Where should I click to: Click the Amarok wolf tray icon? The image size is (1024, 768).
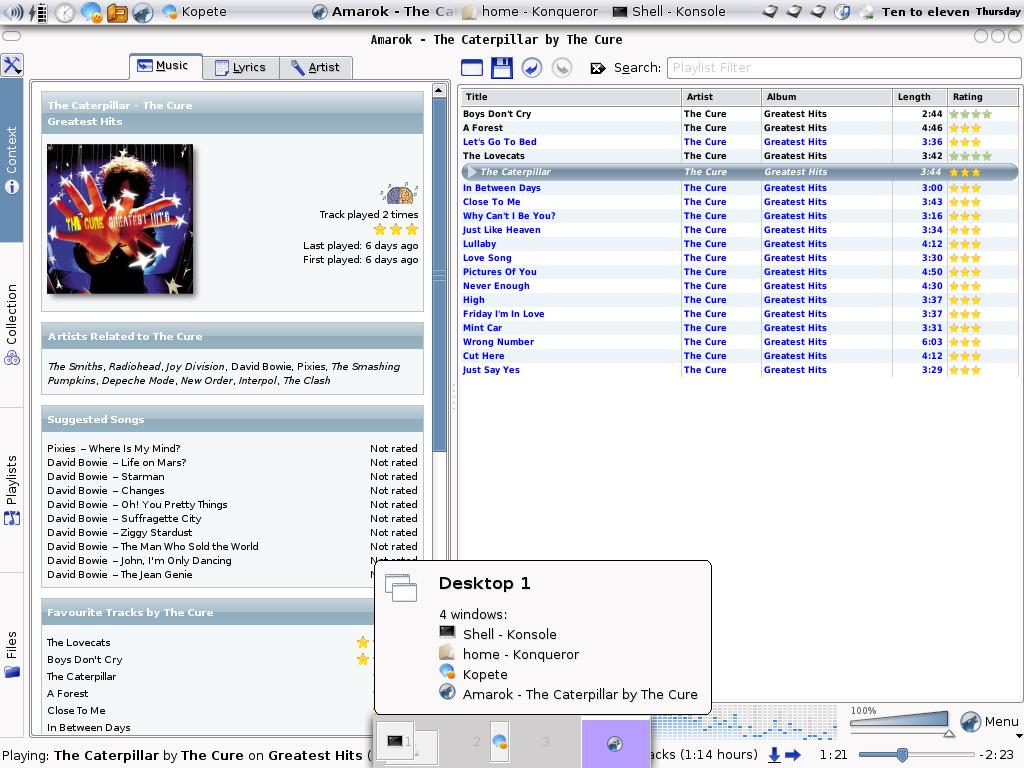[x=142, y=12]
